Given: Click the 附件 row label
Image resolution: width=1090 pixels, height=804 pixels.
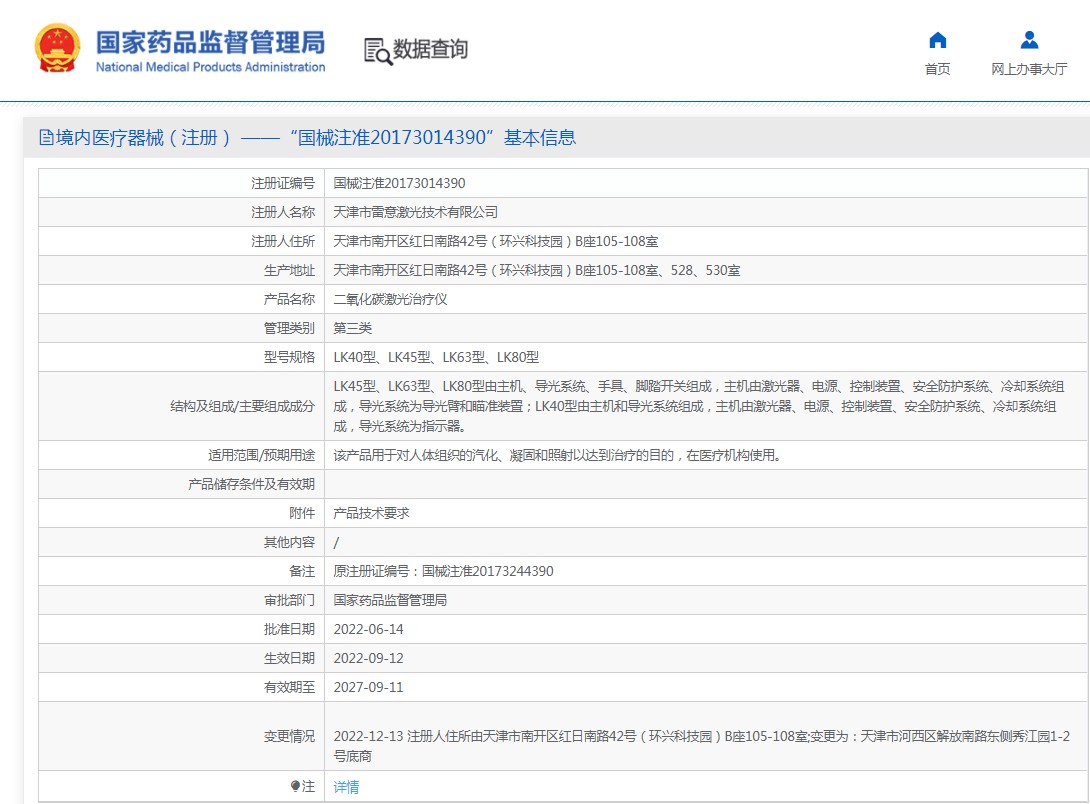Looking at the screenshot, I should [302, 513].
